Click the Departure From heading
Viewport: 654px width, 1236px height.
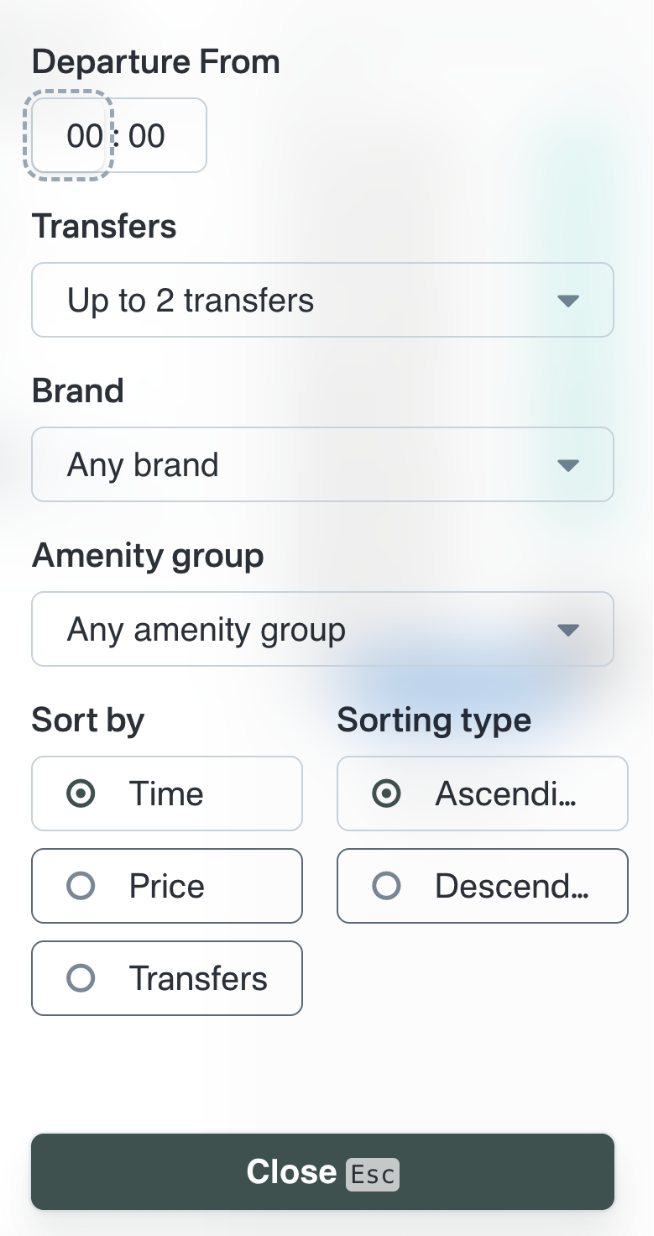pos(157,61)
